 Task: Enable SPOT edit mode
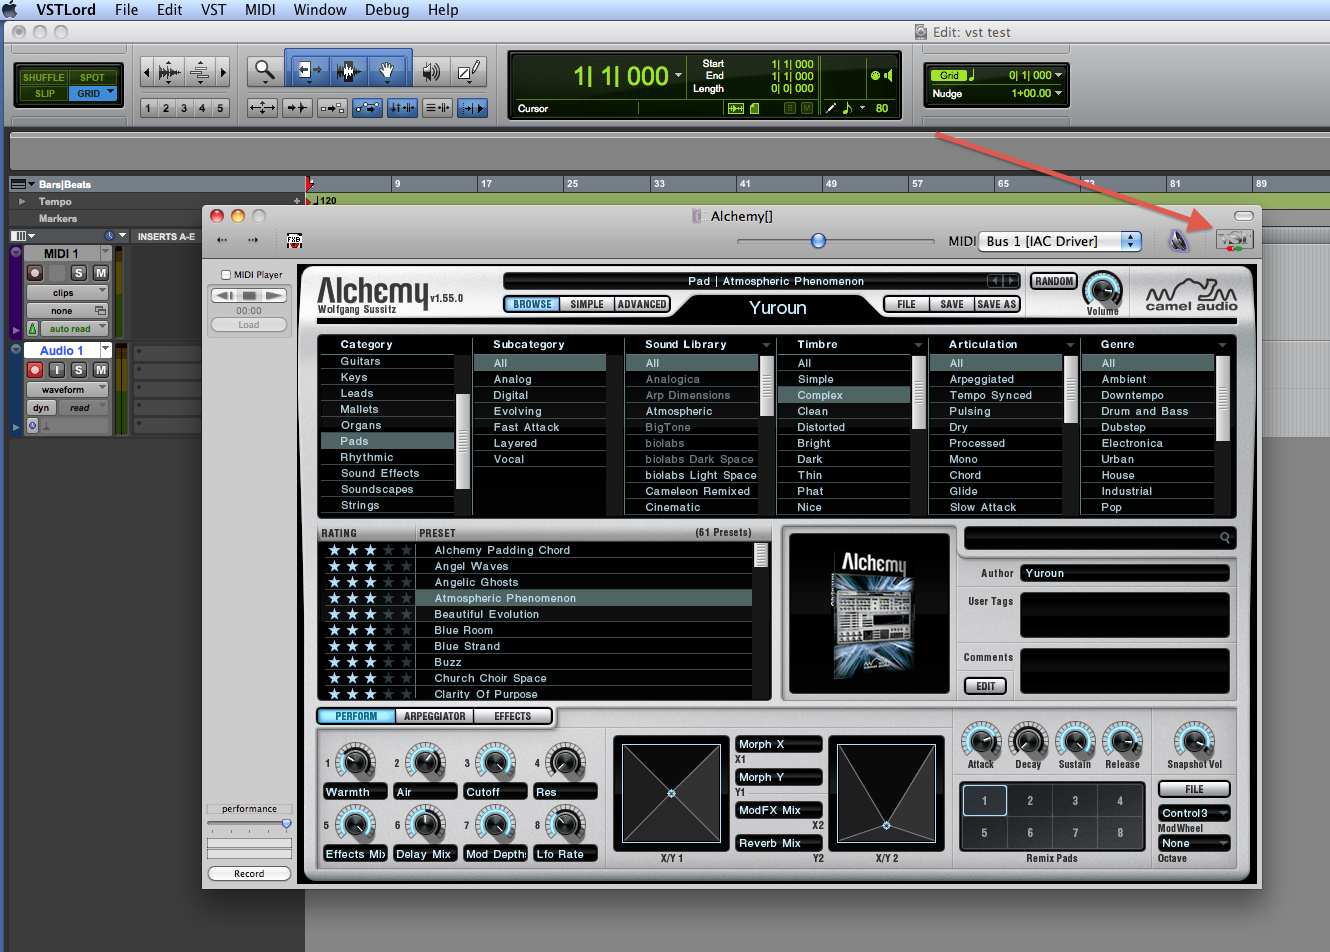pos(92,77)
